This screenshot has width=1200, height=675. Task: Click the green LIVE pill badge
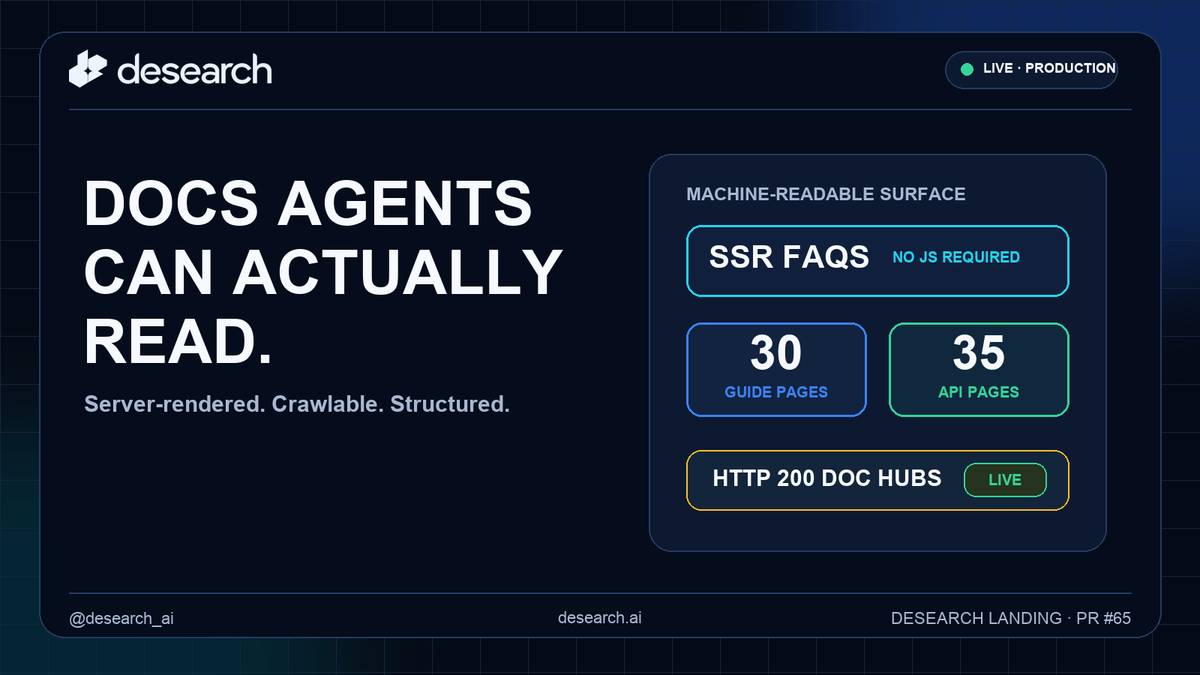[1005, 480]
